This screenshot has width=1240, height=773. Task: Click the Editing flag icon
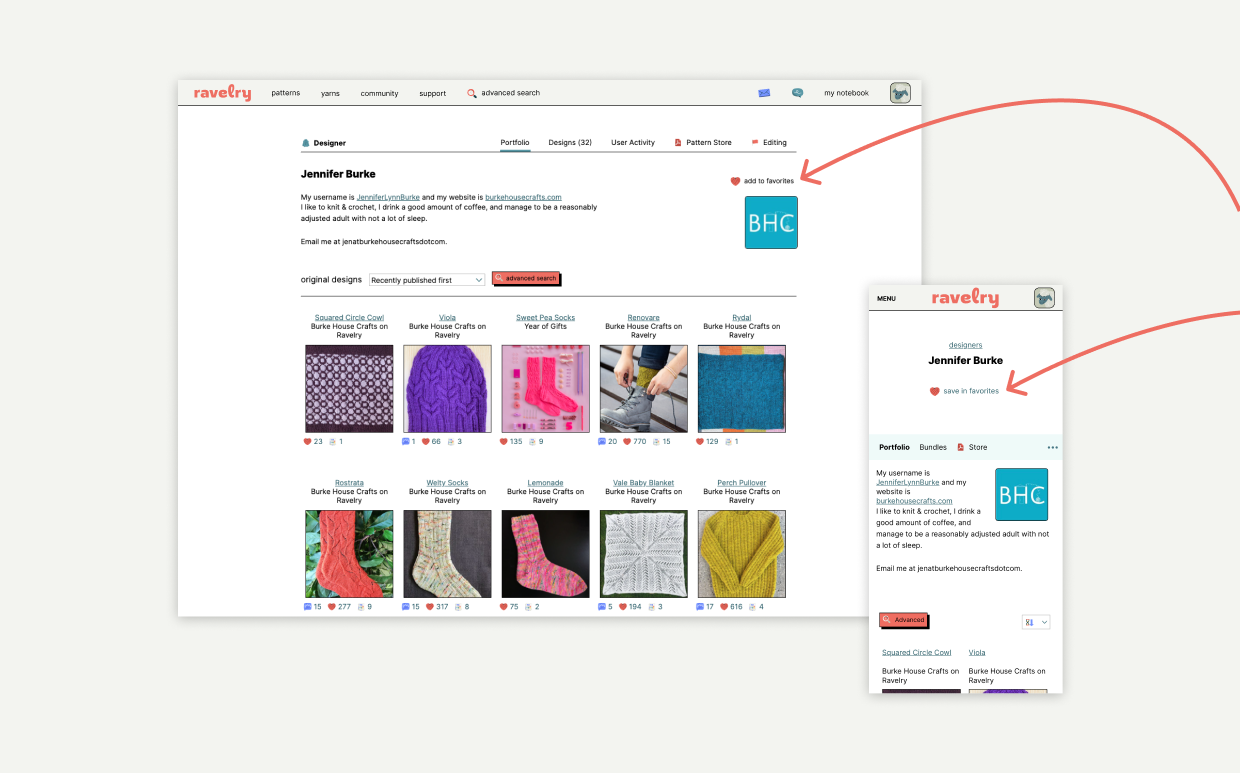755,142
